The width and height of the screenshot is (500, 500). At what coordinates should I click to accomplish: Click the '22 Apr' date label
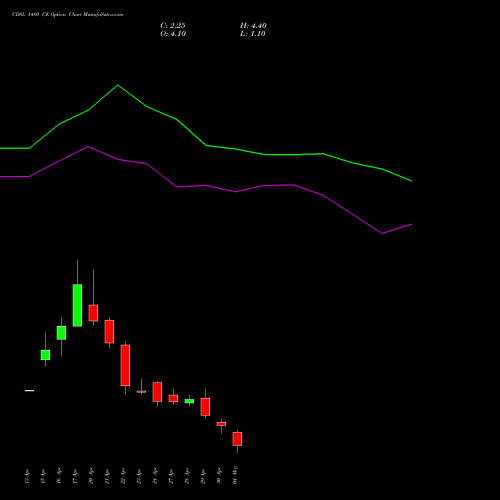tap(123, 476)
